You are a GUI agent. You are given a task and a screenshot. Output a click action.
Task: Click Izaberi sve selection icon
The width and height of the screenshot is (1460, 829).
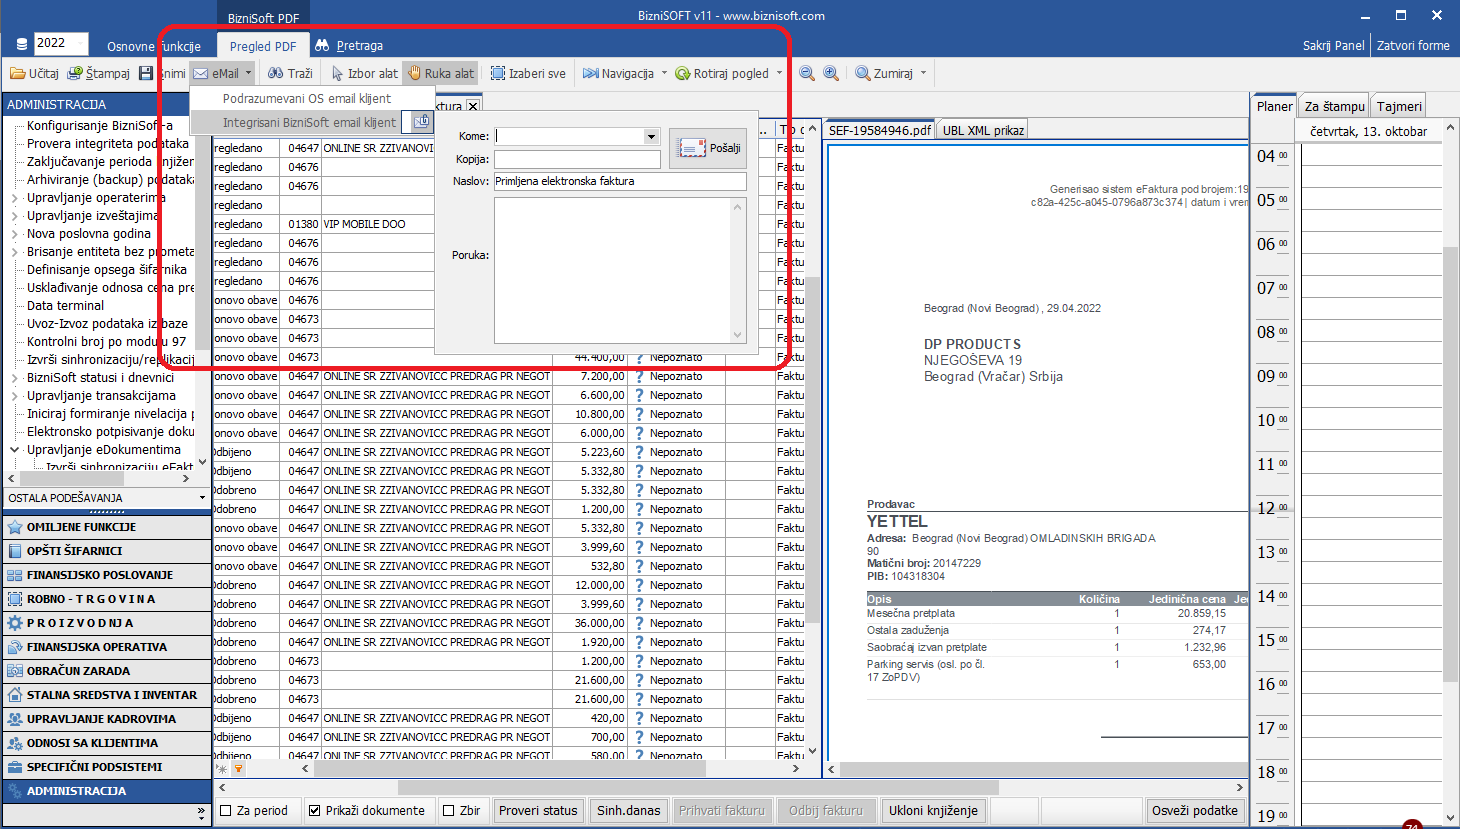point(498,73)
